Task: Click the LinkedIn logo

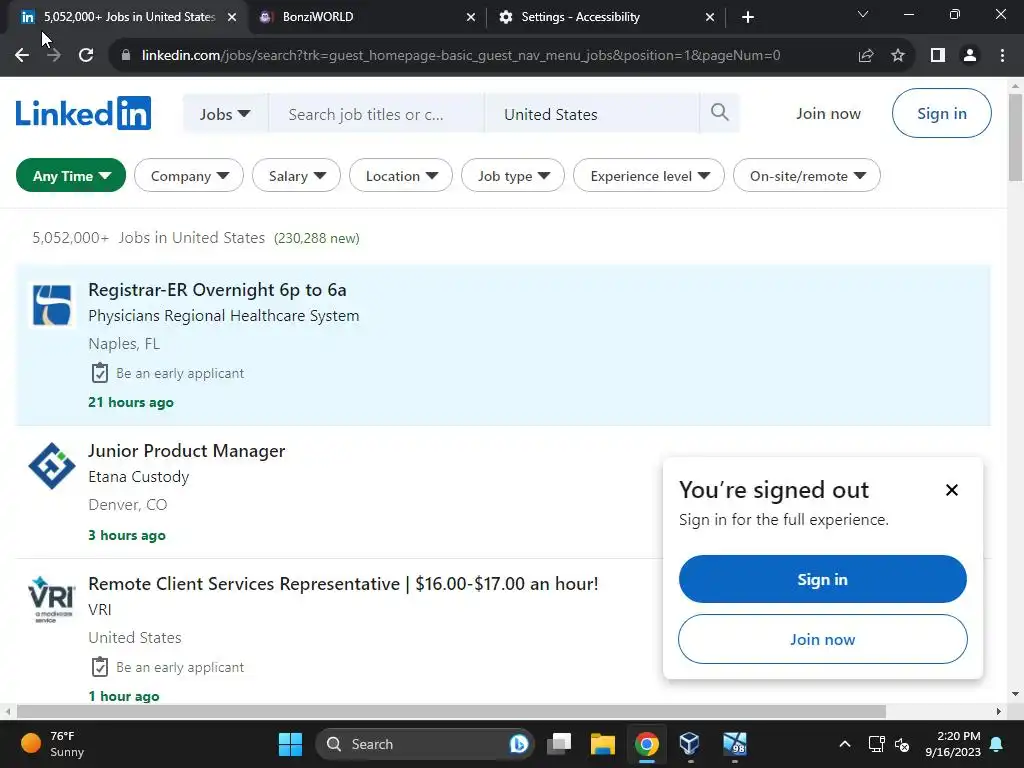Action: 83,113
